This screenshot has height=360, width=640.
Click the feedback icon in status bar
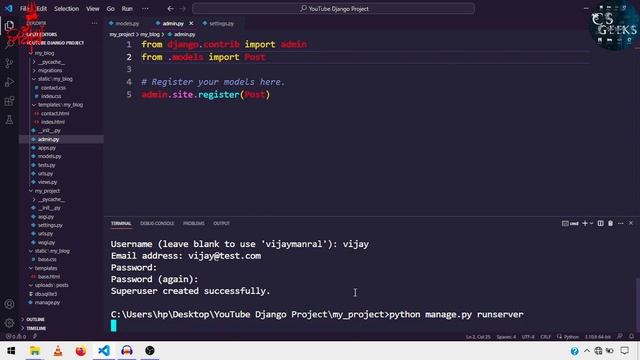pyautogui.click(x=620, y=336)
